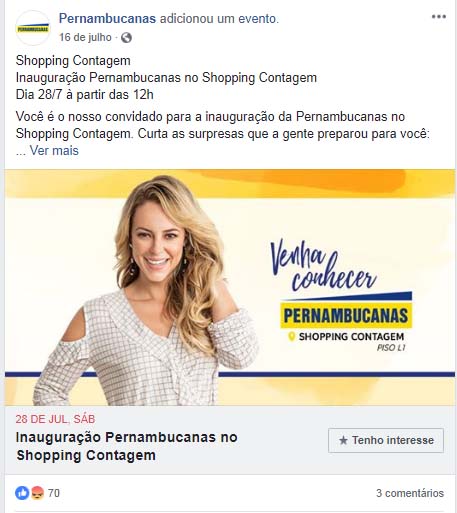The image size is (457, 513).
Task: Show the 3 comentários
Action: click(x=410, y=493)
